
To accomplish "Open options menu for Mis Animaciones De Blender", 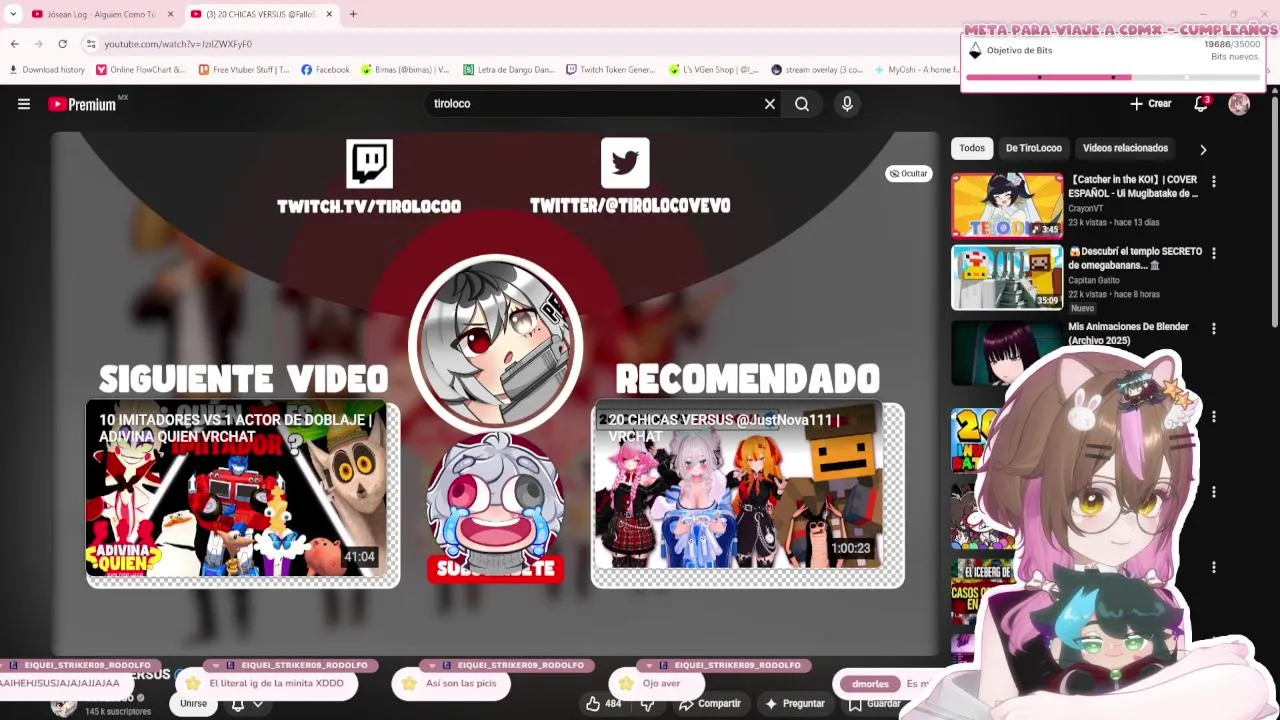I will click(1213, 328).
